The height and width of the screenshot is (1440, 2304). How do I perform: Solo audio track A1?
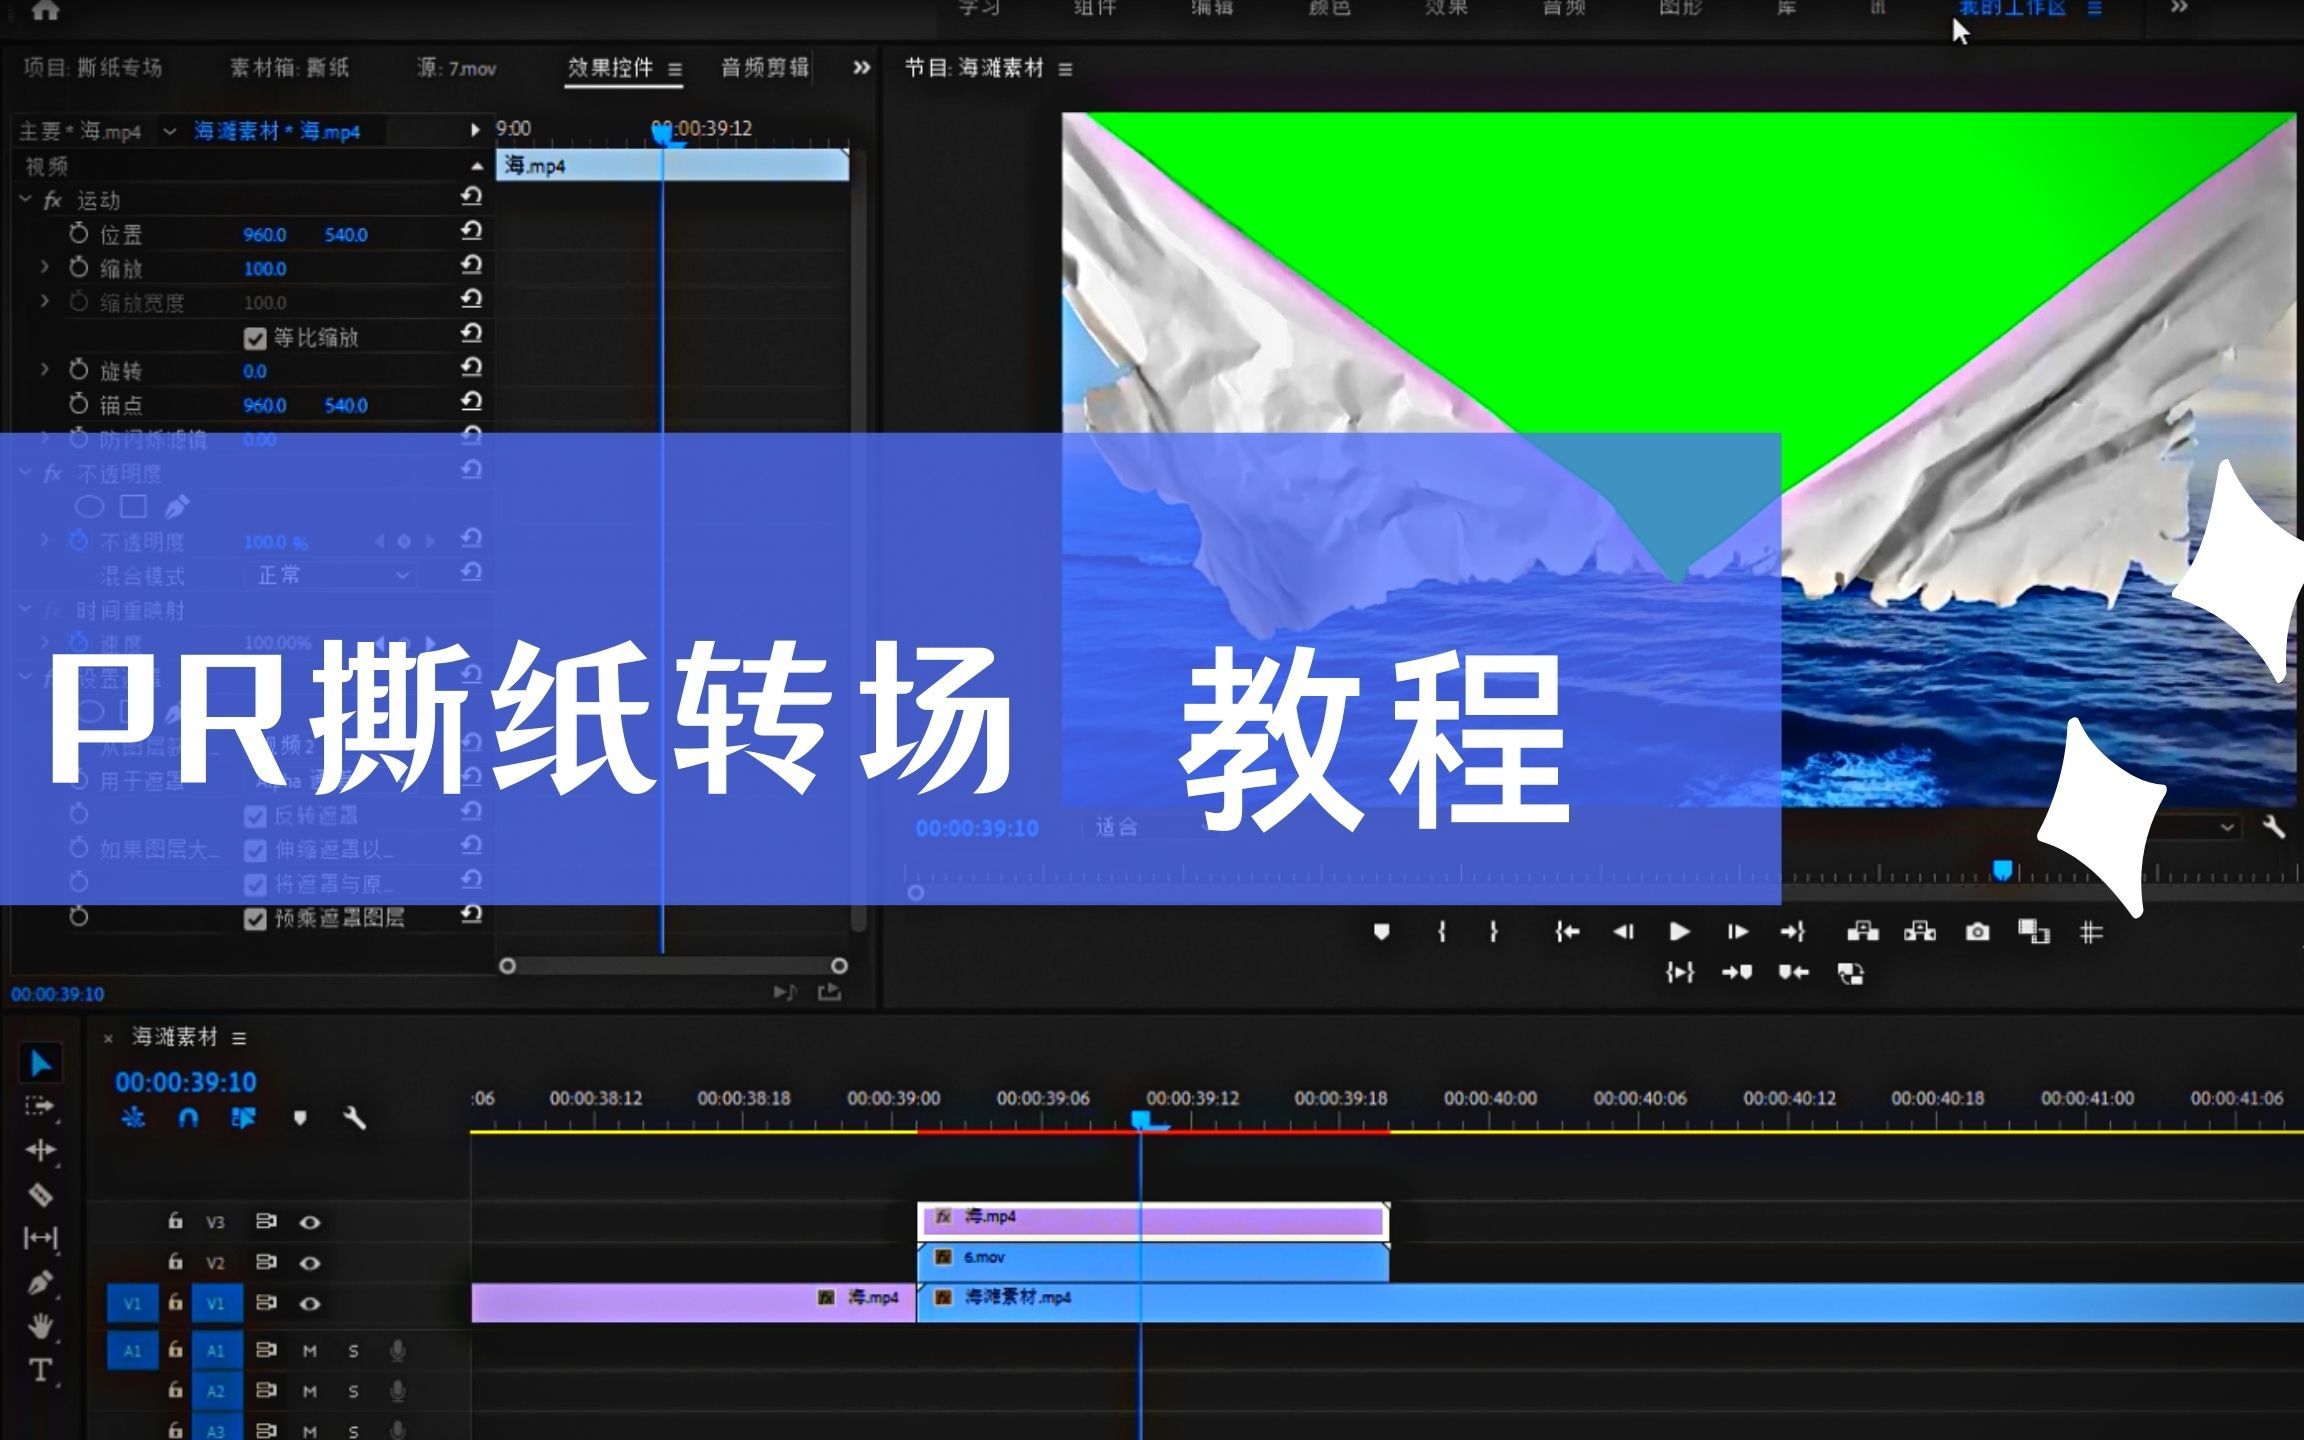353,1351
